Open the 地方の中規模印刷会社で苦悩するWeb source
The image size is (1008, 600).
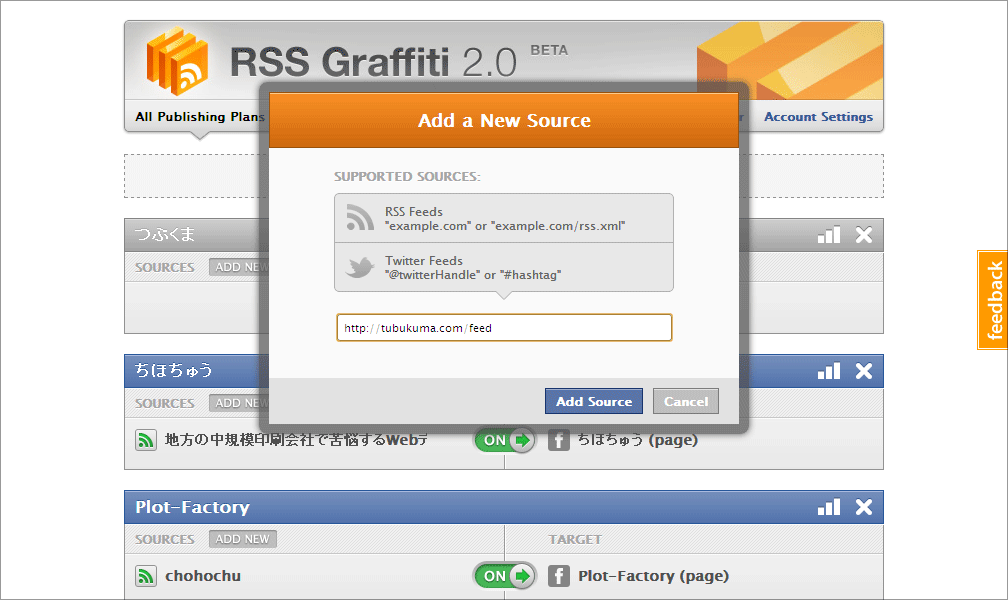(x=296, y=440)
